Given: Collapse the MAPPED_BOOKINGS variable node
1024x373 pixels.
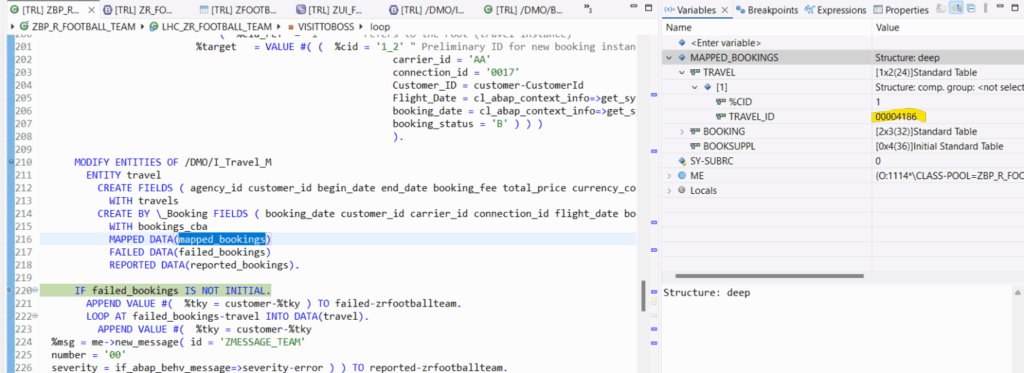Looking at the screenshot, I should [x=669, y=57].
